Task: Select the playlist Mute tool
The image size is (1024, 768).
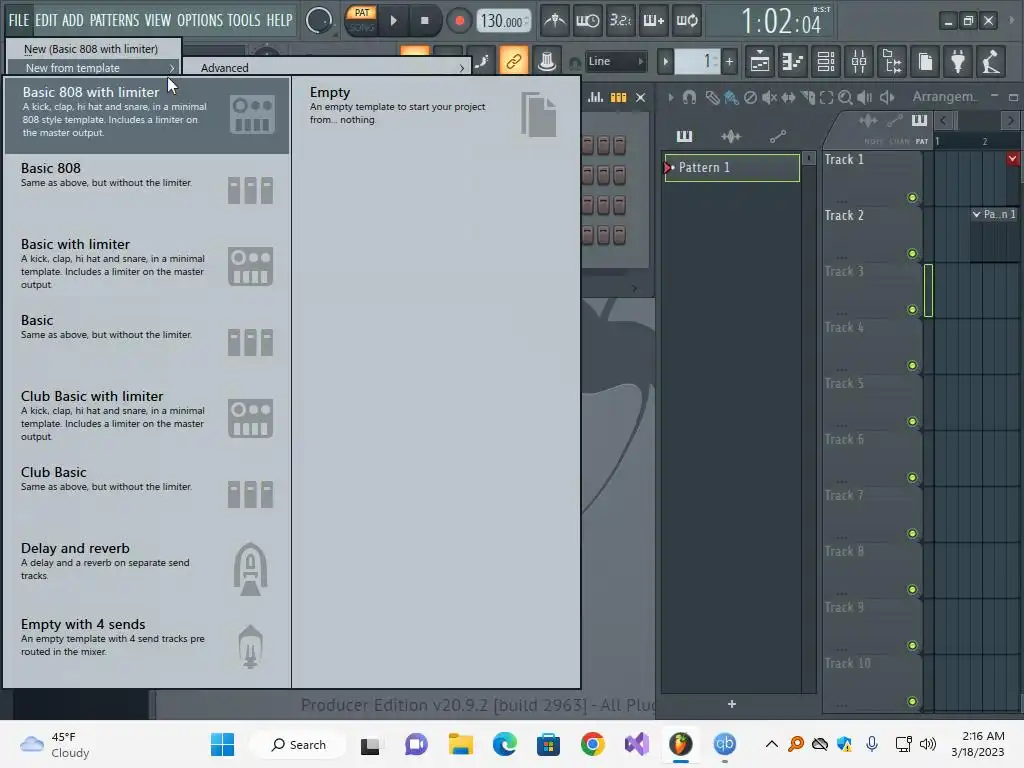Action: click(769, 97)
